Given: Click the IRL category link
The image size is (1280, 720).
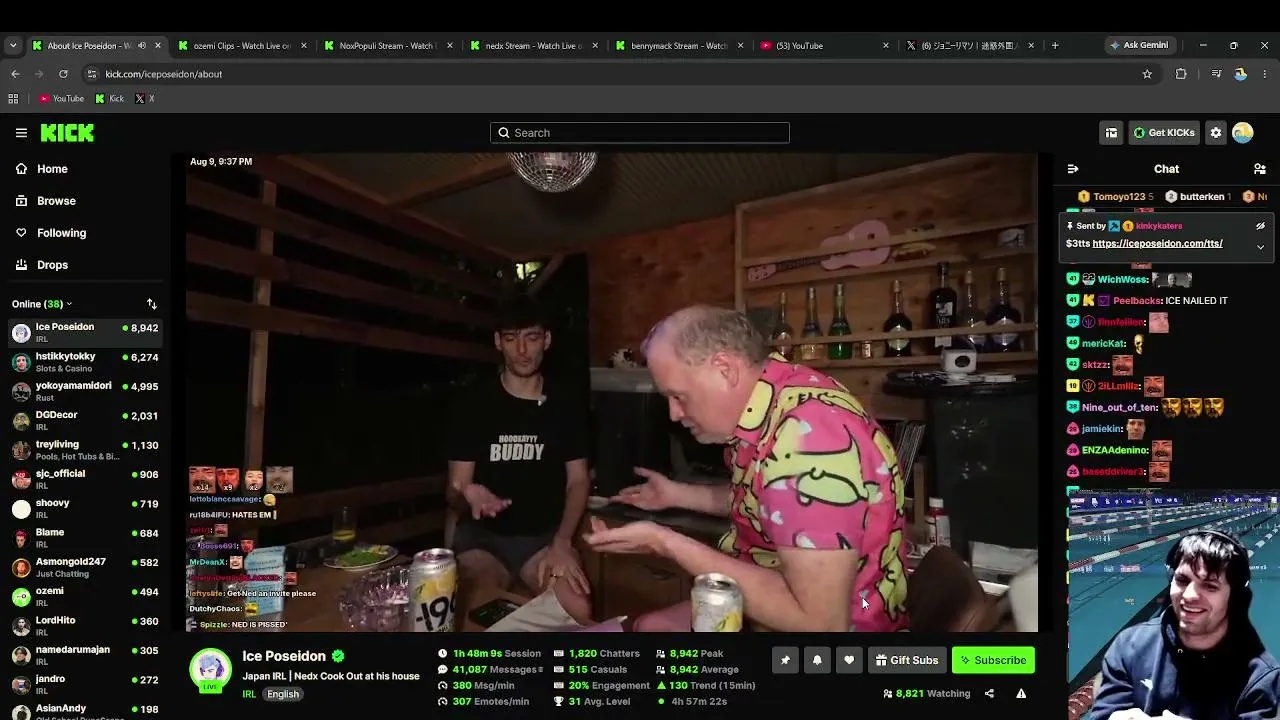Looking at the screenshot, I should [x=249, y=694].
